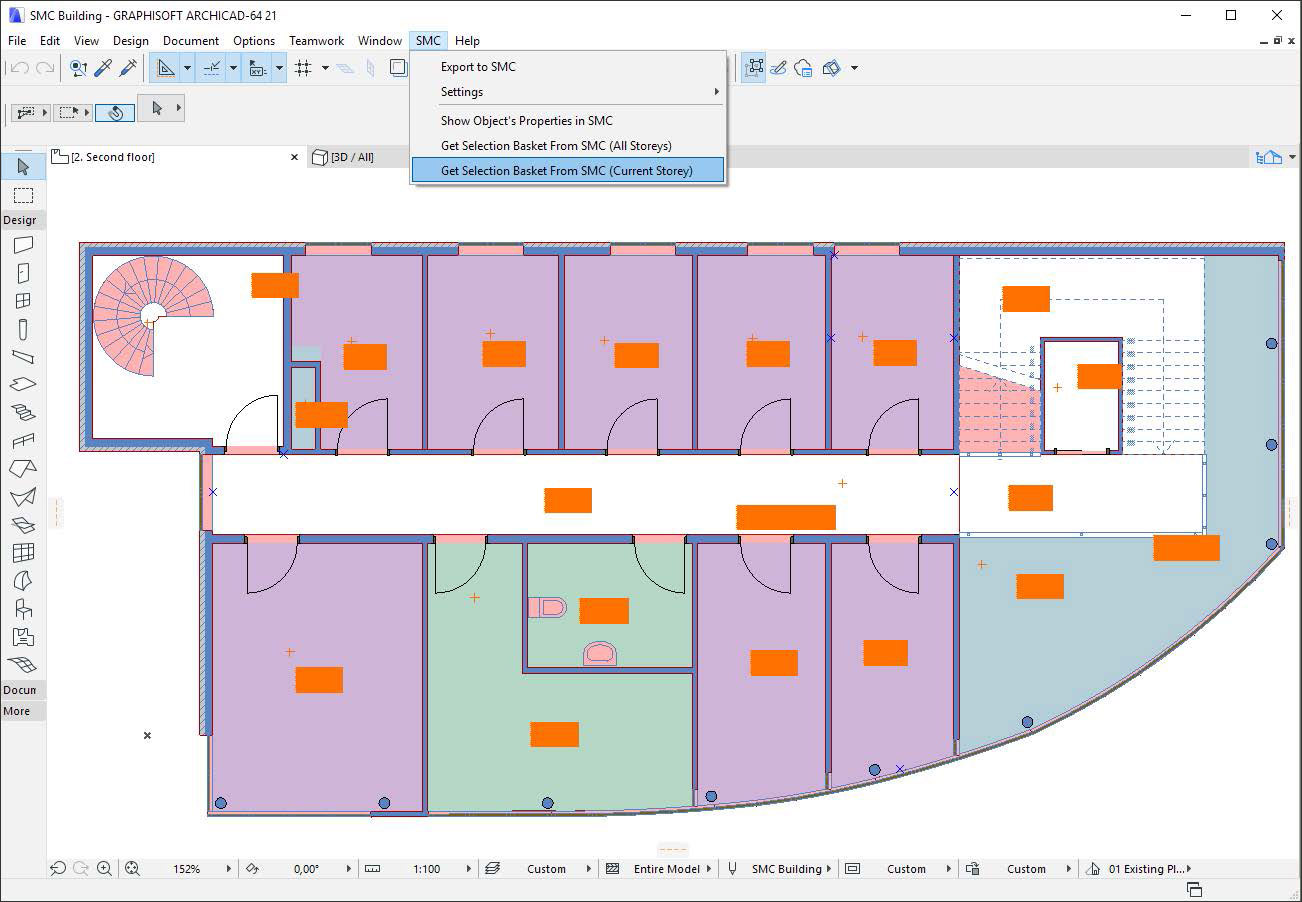Open the Design menu
Screen dimensions: 1302x902
tap(130, 41)
